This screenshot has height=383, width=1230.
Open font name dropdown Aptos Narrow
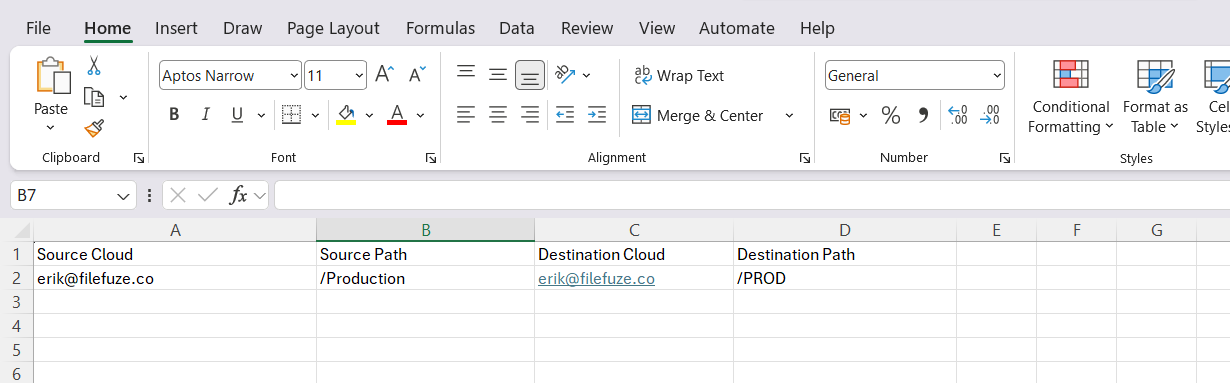coord(293,76)
